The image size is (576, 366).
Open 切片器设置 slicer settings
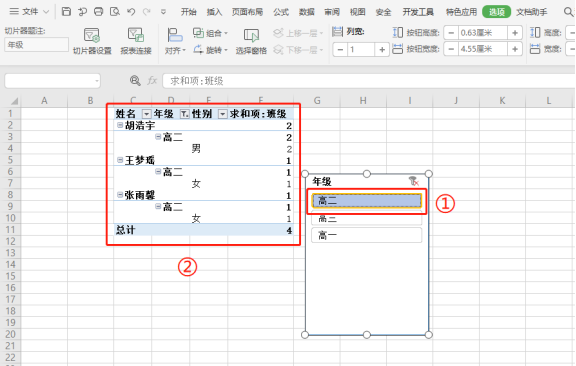pyautogui.click(x=92, y=41)
